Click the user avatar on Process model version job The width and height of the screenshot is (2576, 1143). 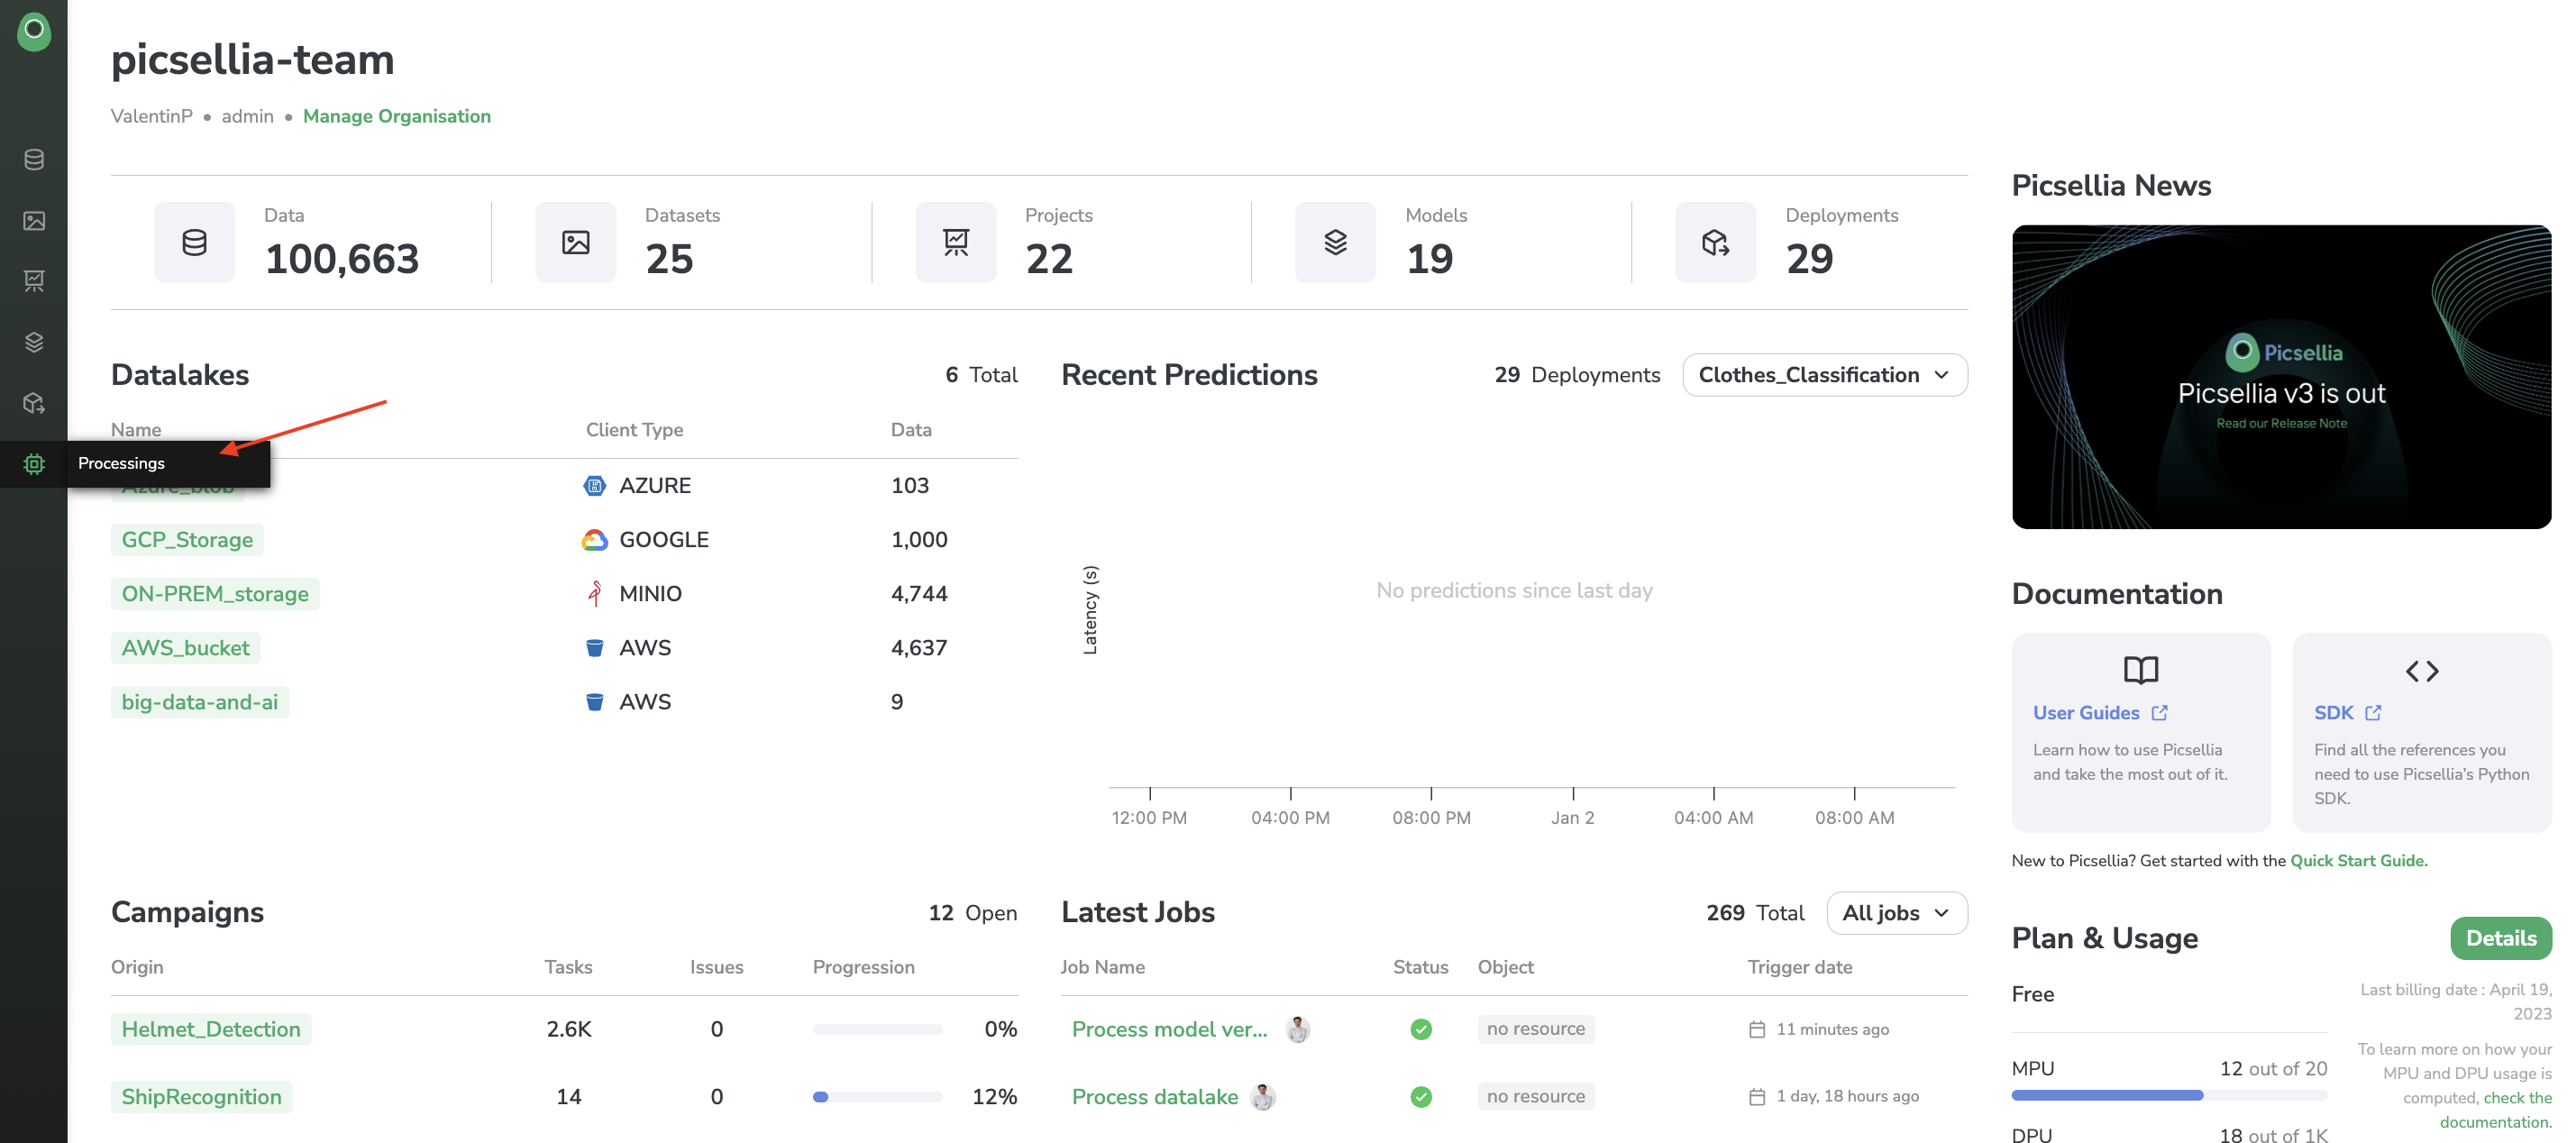click(x=1298, y=1029)
